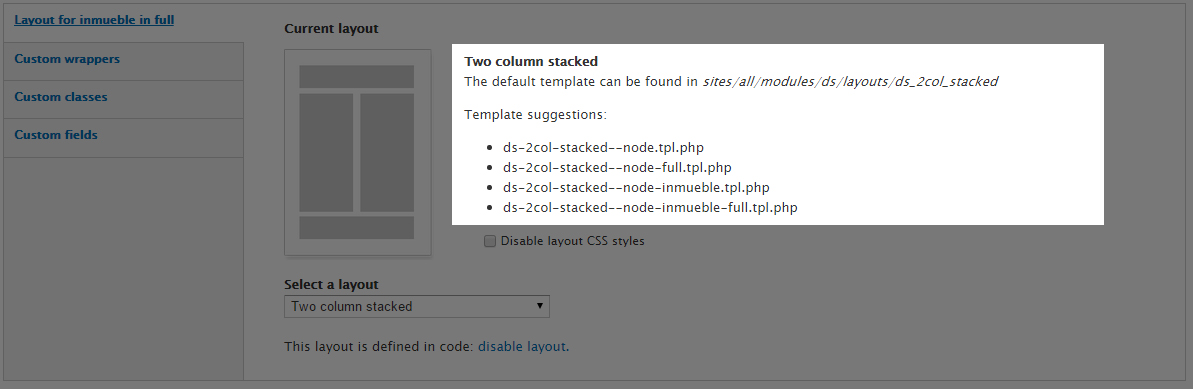Click the left column in the layout preview
Image resolution: width=1193 pixels, height=389 pixels.
point(326,152)
